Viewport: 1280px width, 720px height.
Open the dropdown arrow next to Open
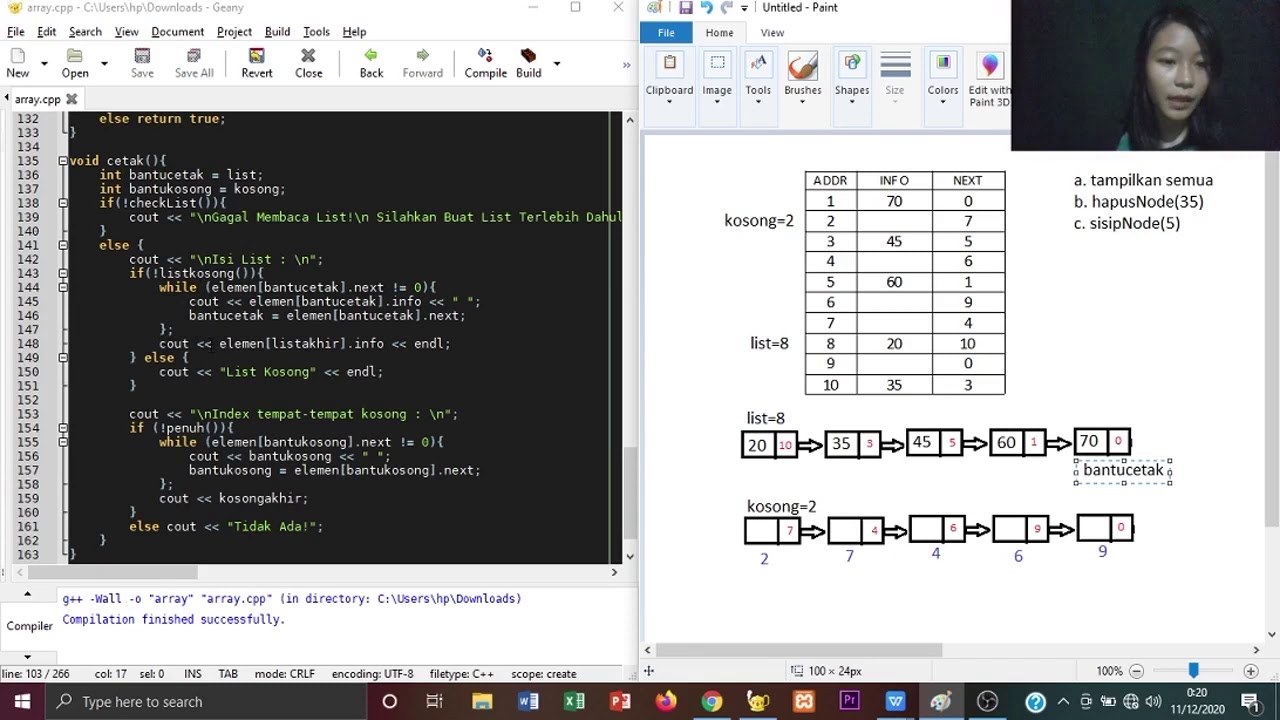(104, 63)
